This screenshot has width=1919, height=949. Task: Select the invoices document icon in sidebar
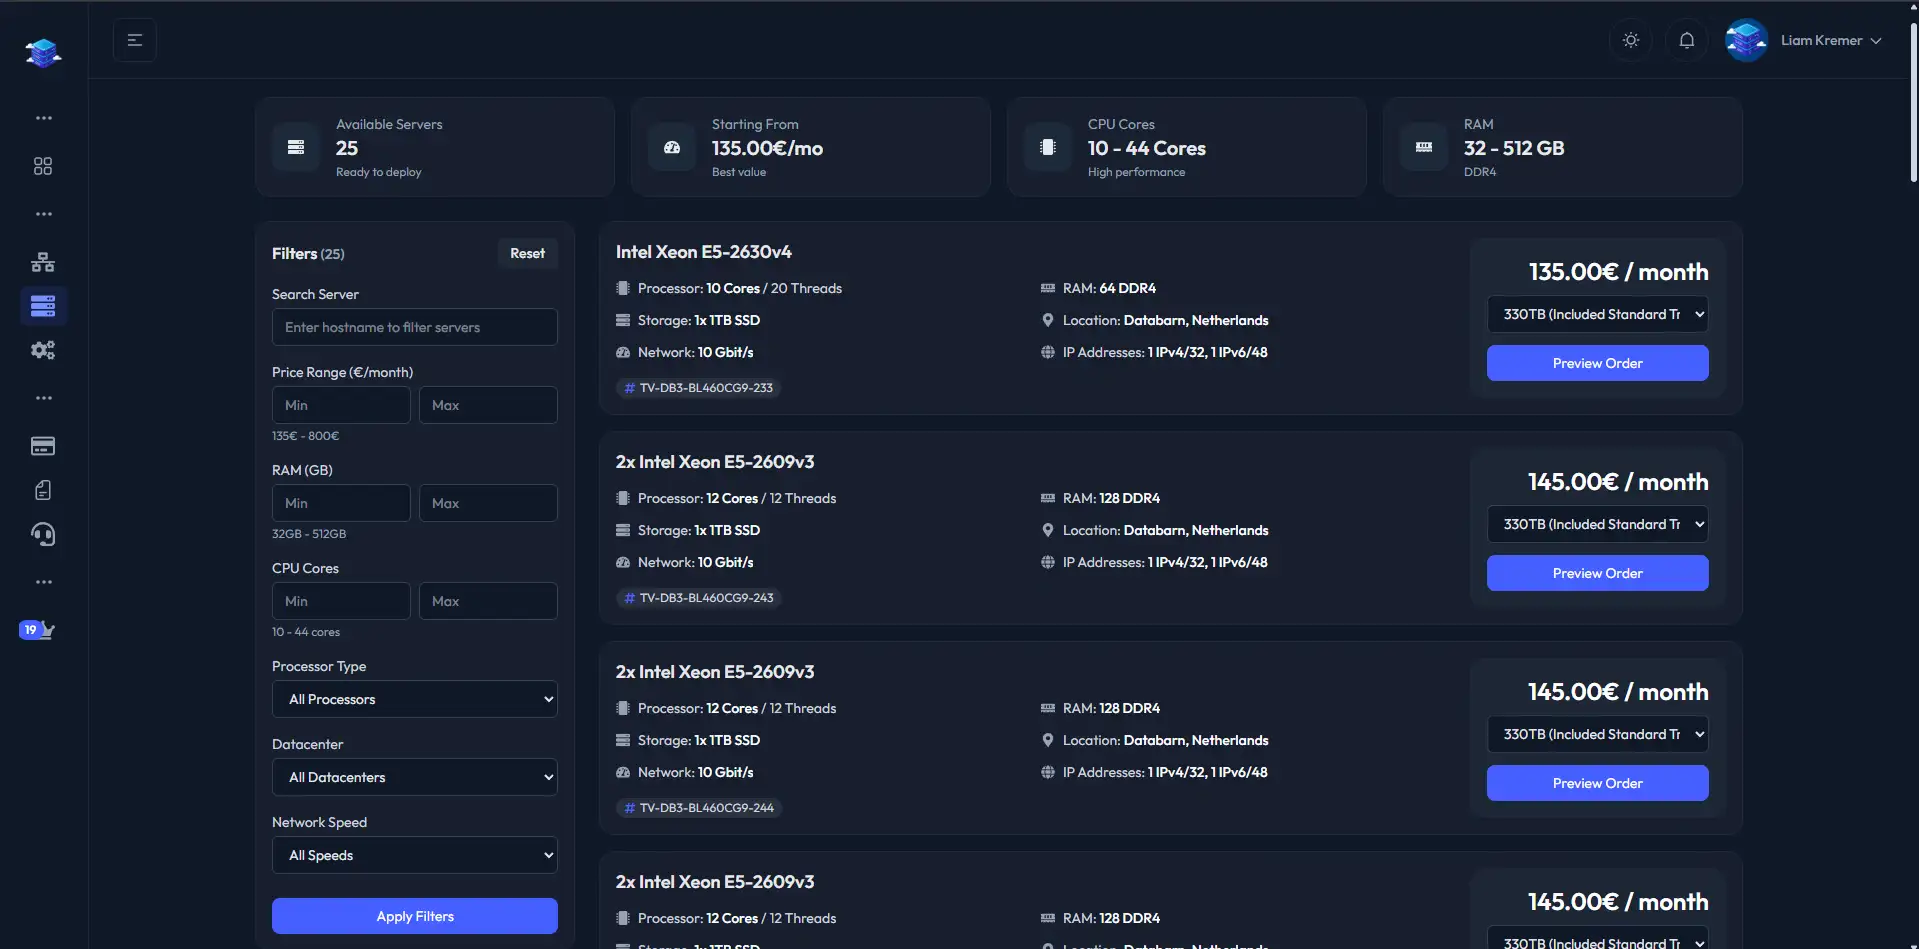(42, 490)
